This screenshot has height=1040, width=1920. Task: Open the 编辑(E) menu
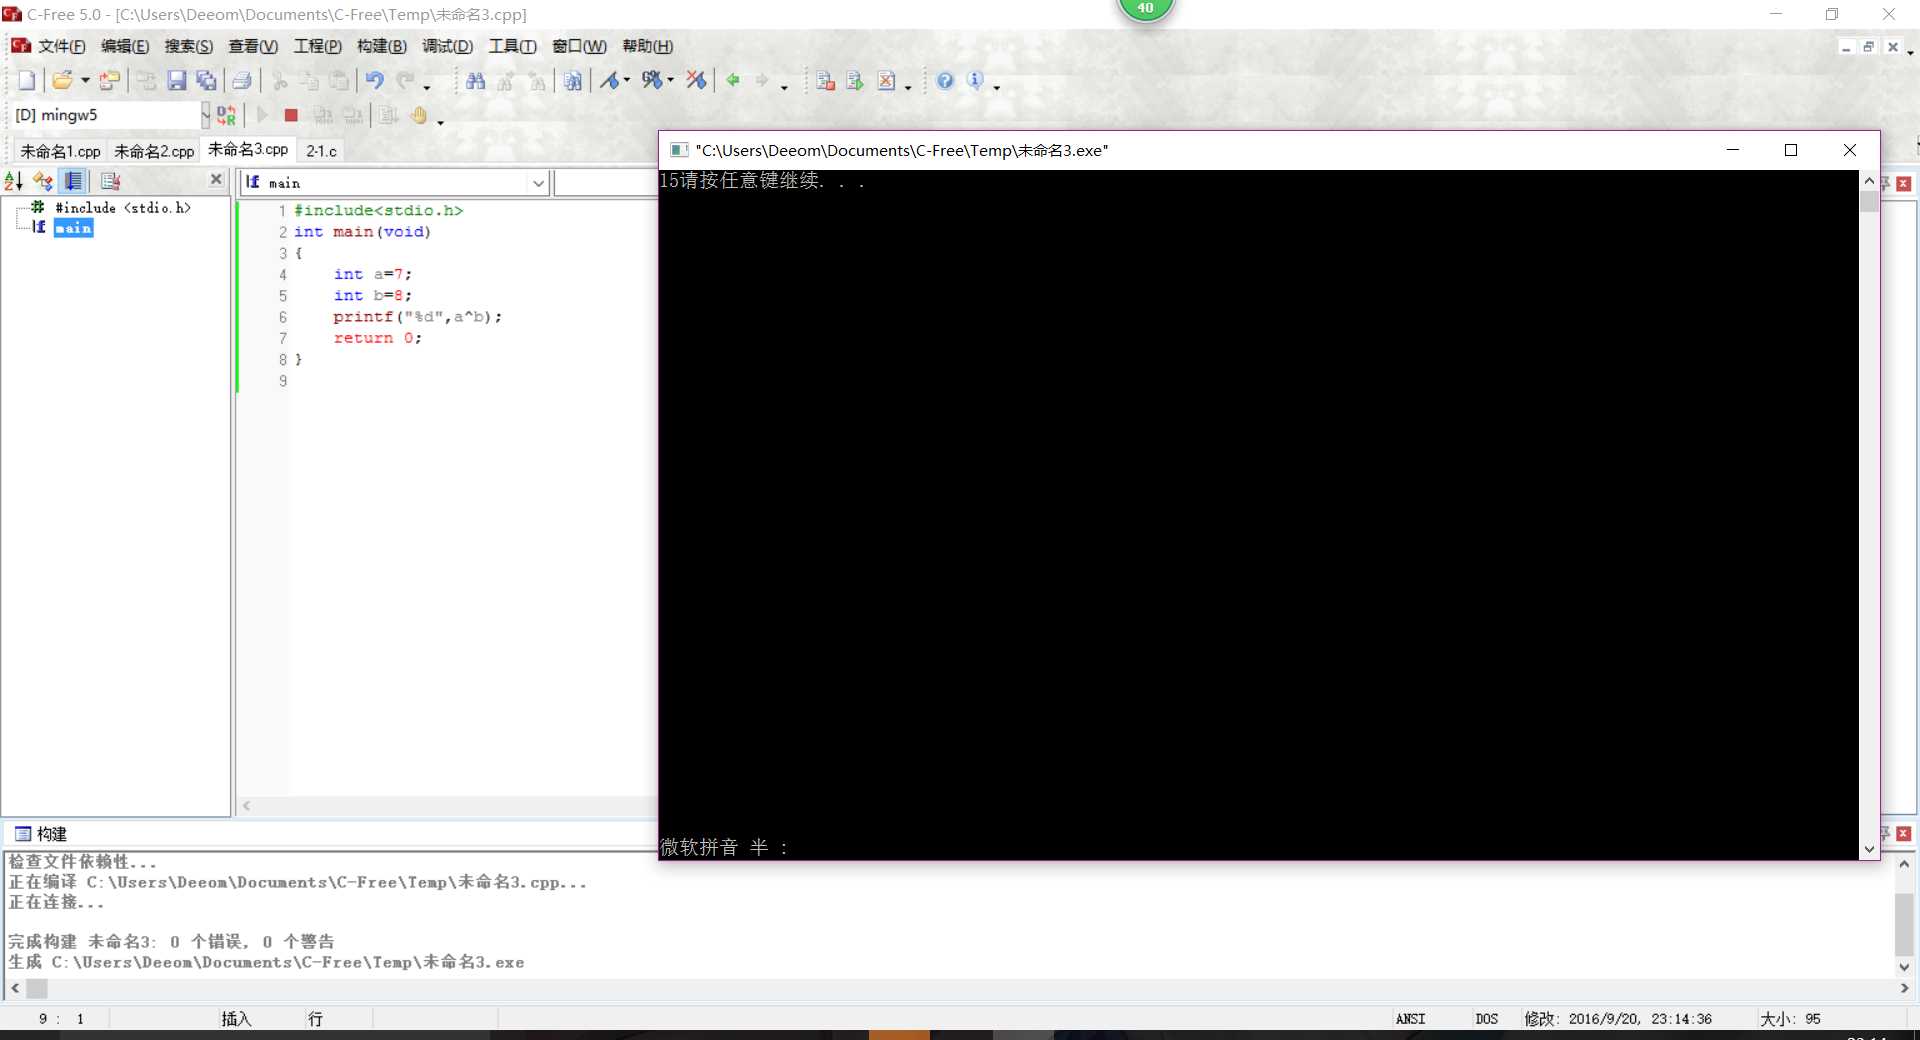coord(125,46)
